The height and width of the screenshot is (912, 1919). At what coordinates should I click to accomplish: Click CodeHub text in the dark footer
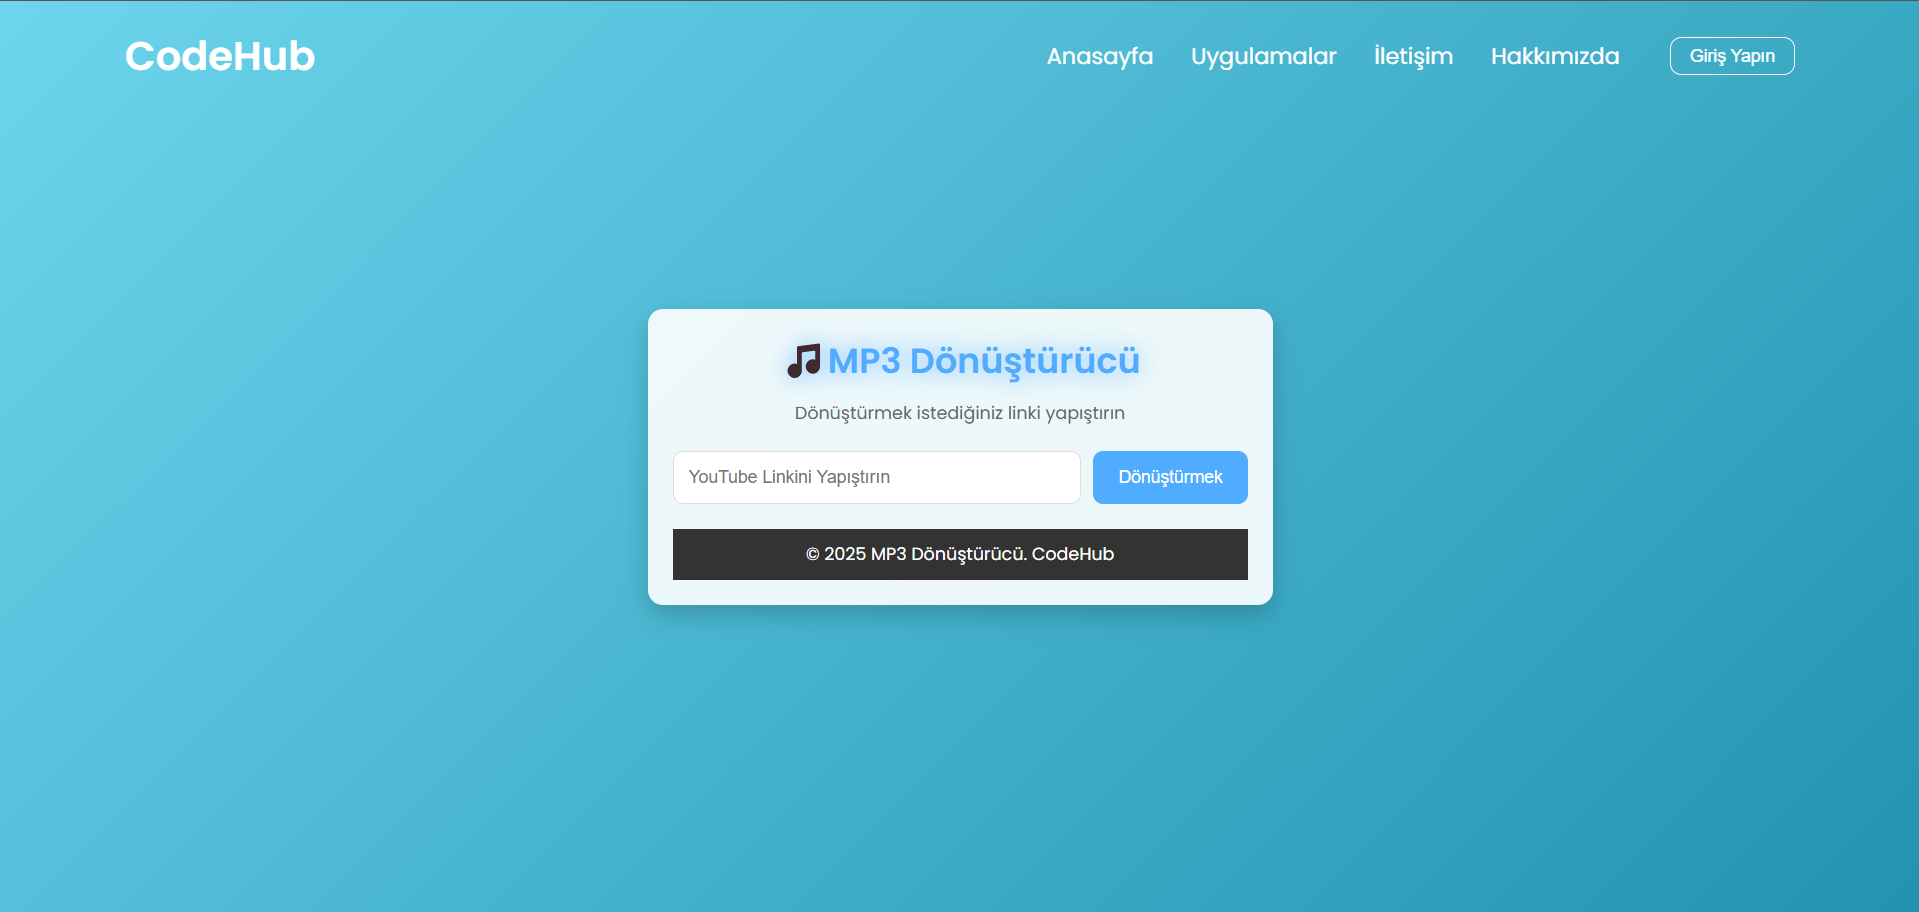(1072, 554)
